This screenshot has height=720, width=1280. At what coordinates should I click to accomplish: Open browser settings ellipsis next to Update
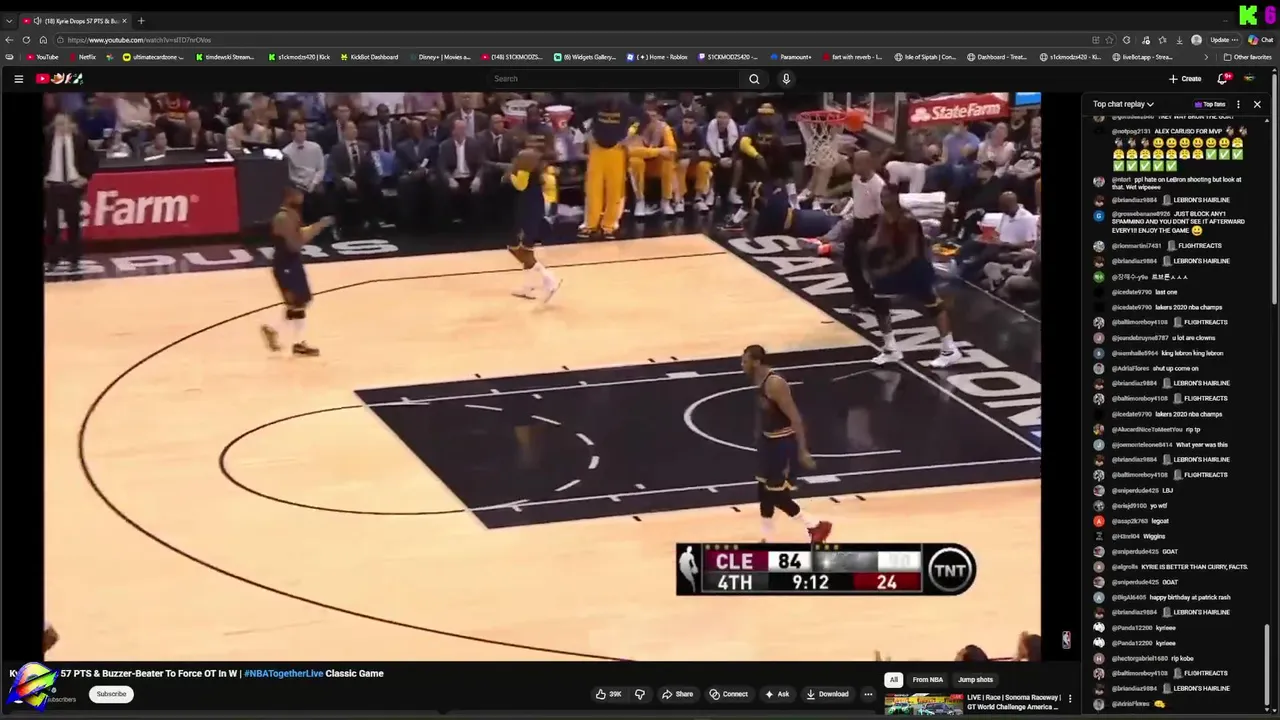coord(1235,40)
